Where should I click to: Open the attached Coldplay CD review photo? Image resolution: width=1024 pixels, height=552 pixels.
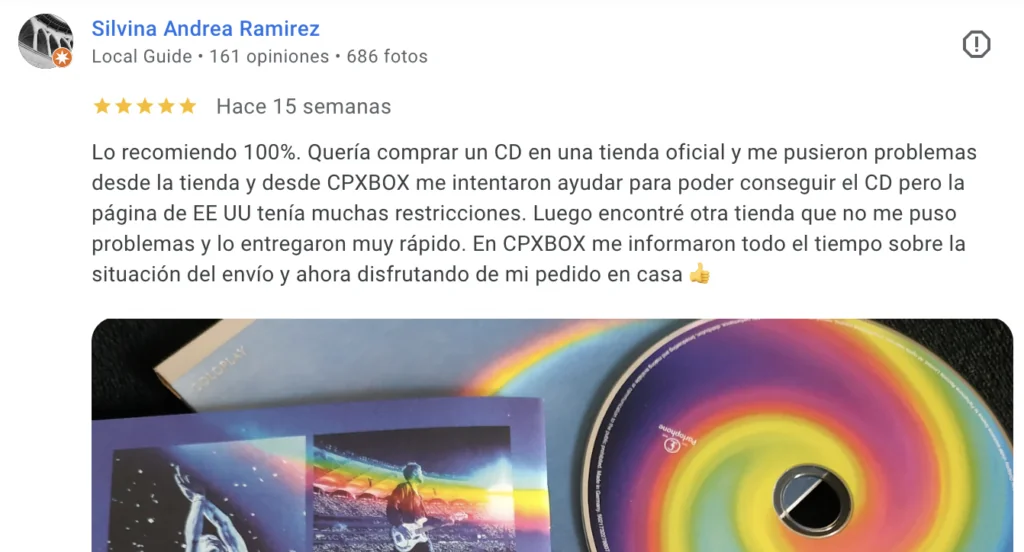pyautogui.click(x=552, y=435)
